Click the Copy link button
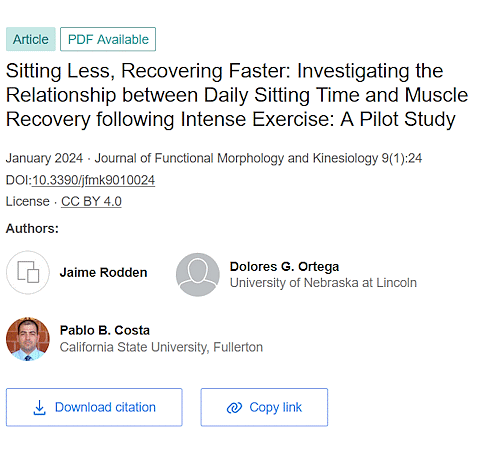Viewport: 490px width, 452px height. point(264,407)
